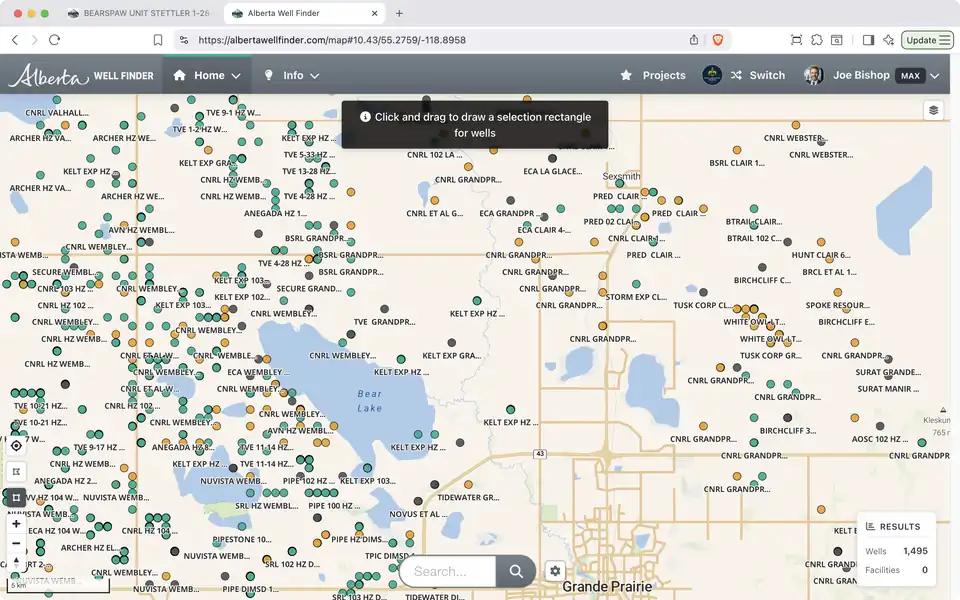Click the TPIC DIMSD... well label
Screen dimensions: 960x600
[387, 556]
